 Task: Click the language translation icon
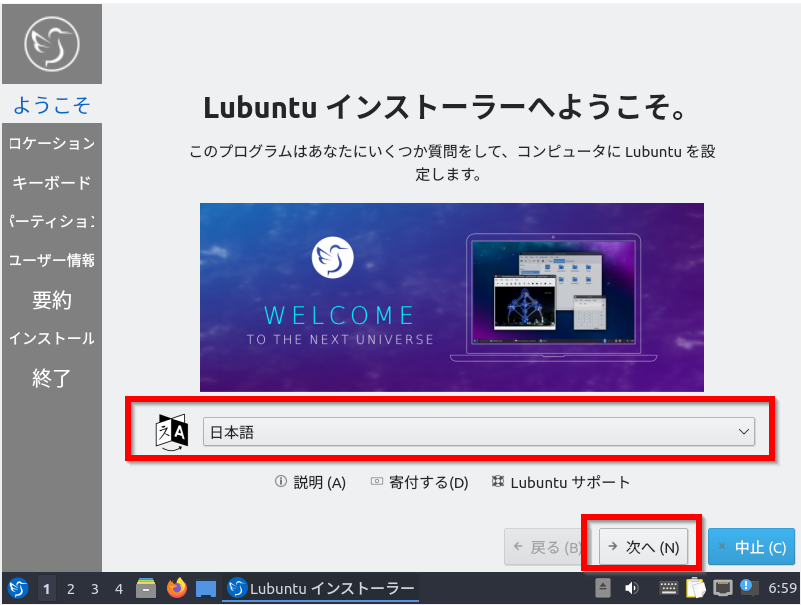[x=172, y=432]
